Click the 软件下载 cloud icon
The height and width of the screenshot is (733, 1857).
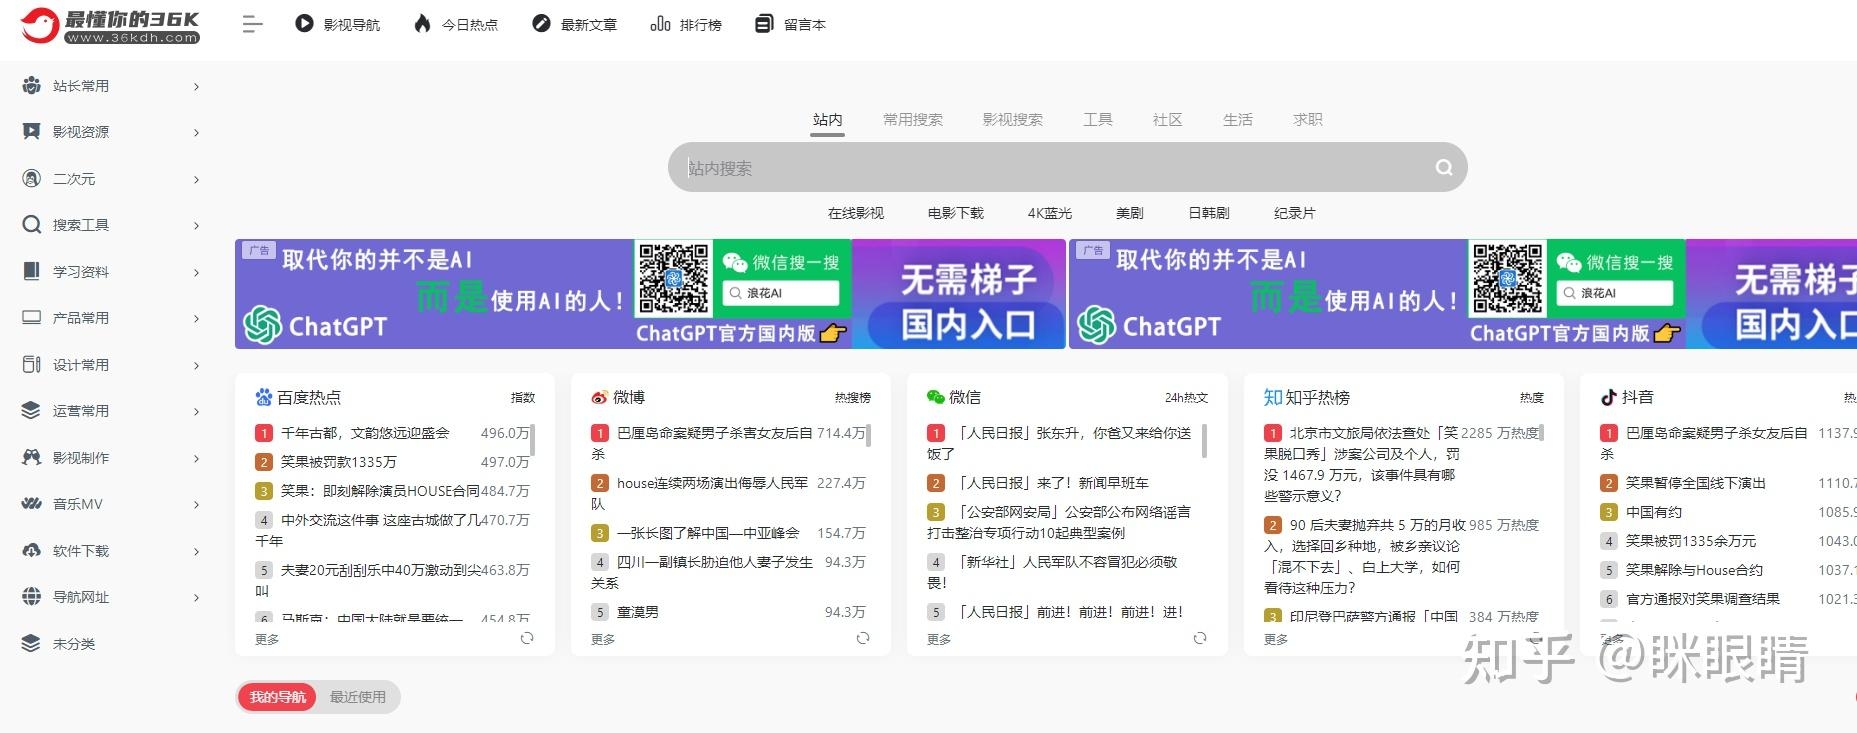tap(32, 551)
